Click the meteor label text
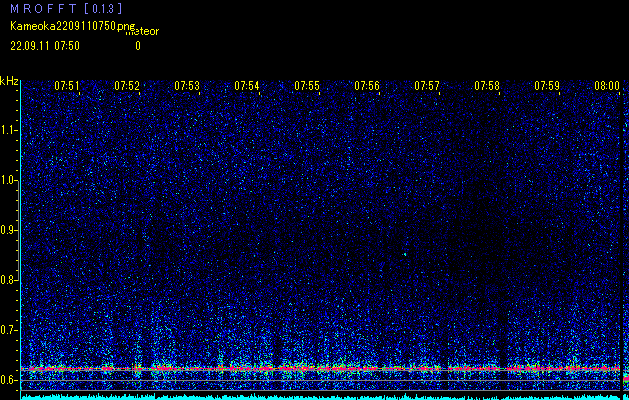Viewport: 629px width, 400px height. pyautogui.click(x=142, y=31)
